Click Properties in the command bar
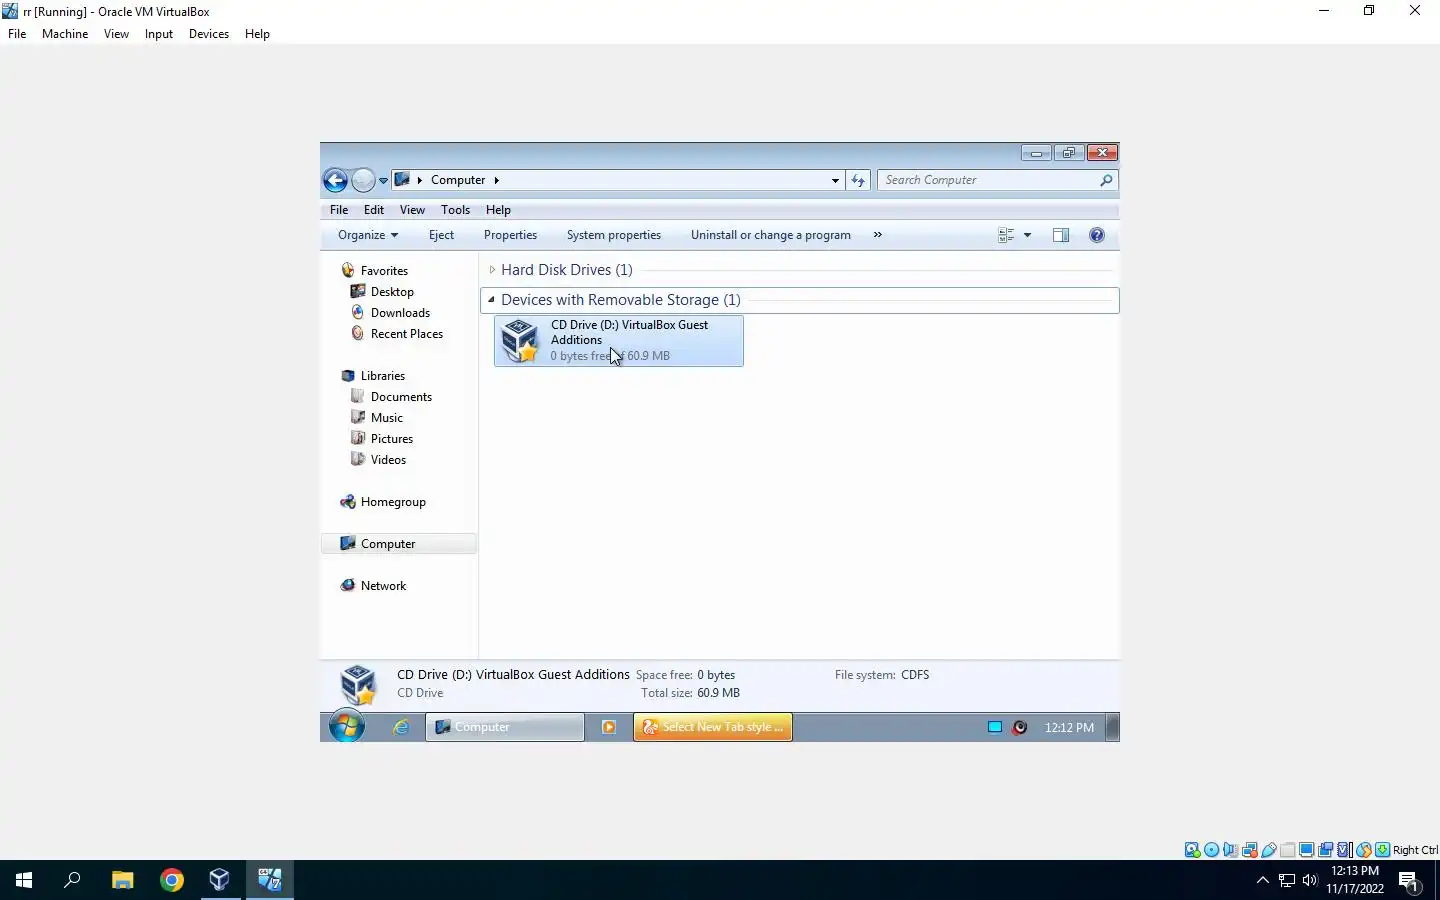 click(x=510, y=235)
